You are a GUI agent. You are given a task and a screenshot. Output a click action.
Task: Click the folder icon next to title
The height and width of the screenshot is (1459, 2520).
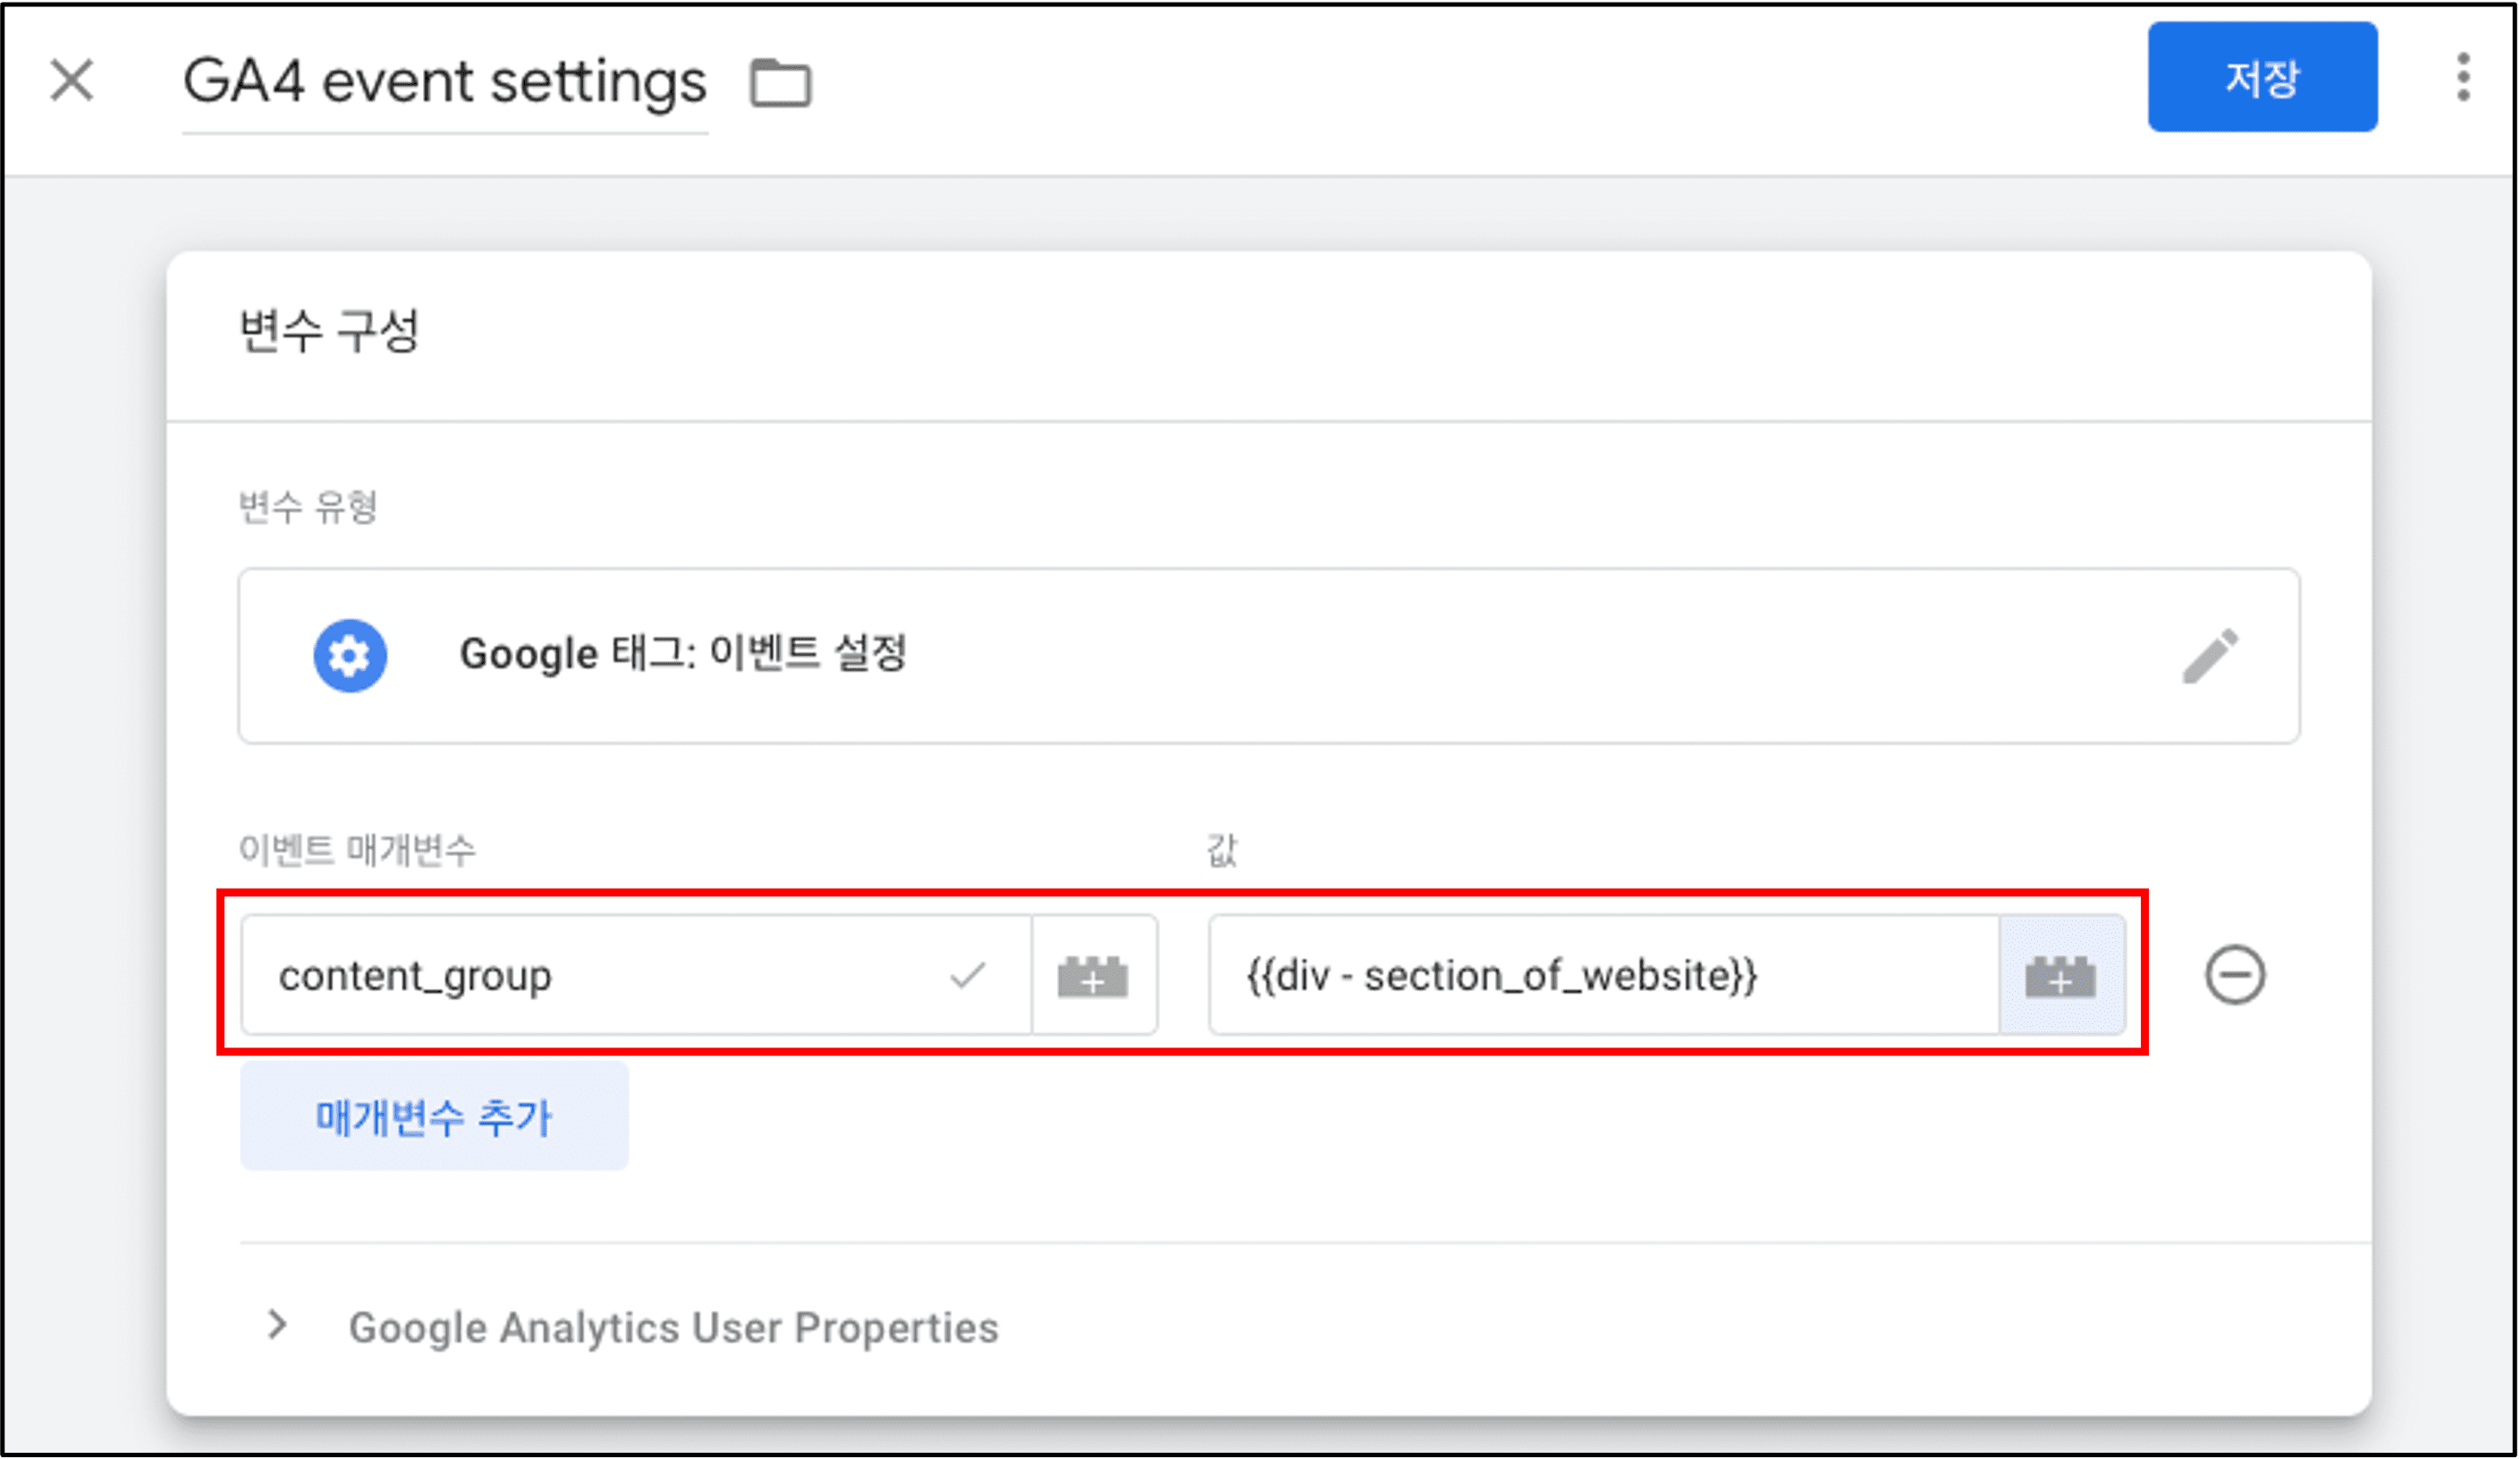point(780,82)
